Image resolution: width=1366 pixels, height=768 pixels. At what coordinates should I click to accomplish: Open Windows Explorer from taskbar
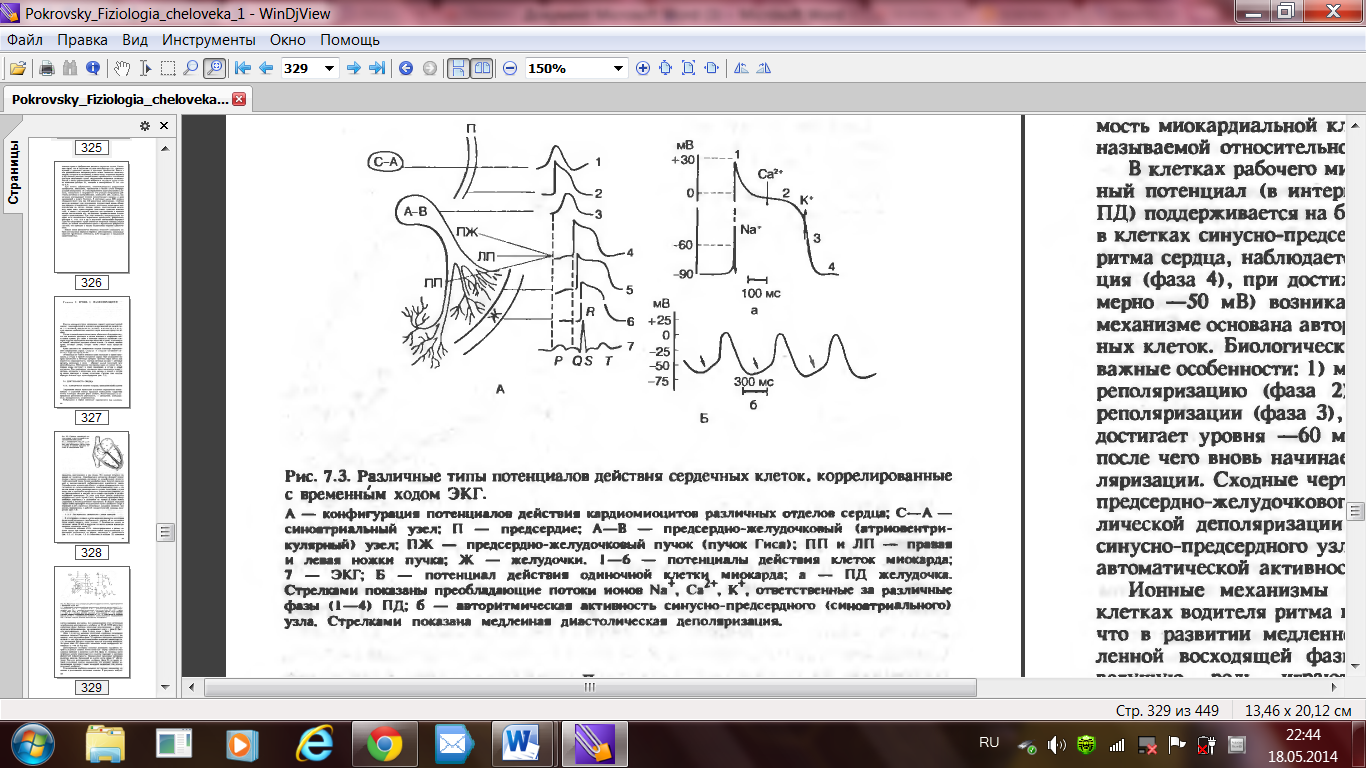click(x=105, y=743)
